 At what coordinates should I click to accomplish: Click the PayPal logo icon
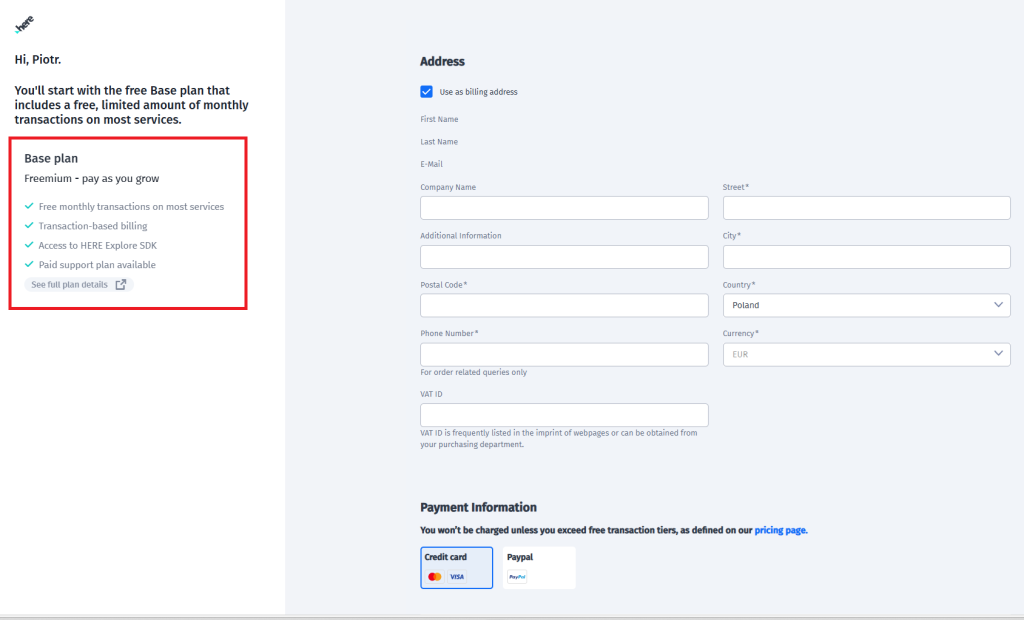(517, 577)
